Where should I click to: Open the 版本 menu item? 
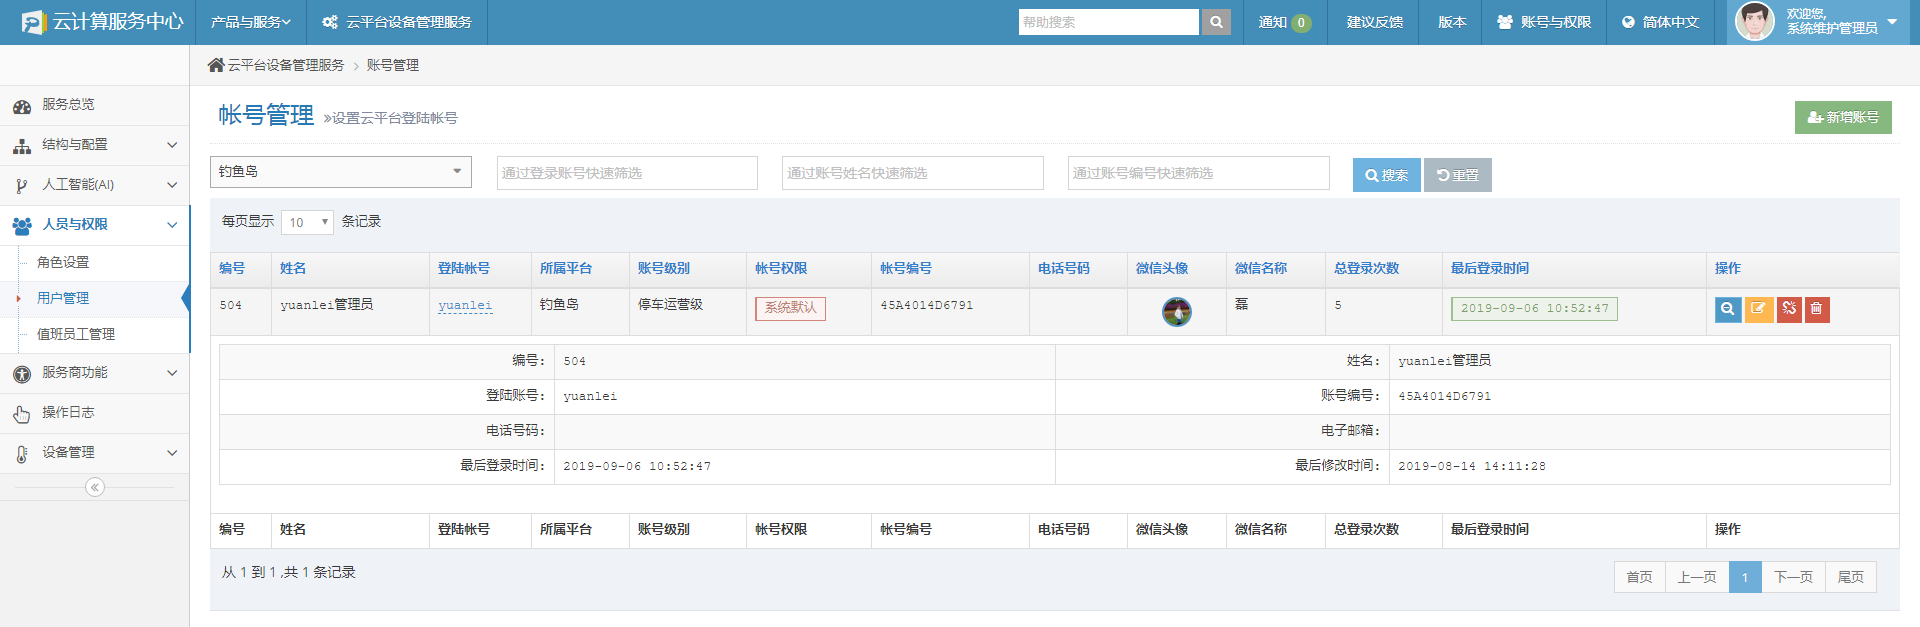click(1451, 22)
